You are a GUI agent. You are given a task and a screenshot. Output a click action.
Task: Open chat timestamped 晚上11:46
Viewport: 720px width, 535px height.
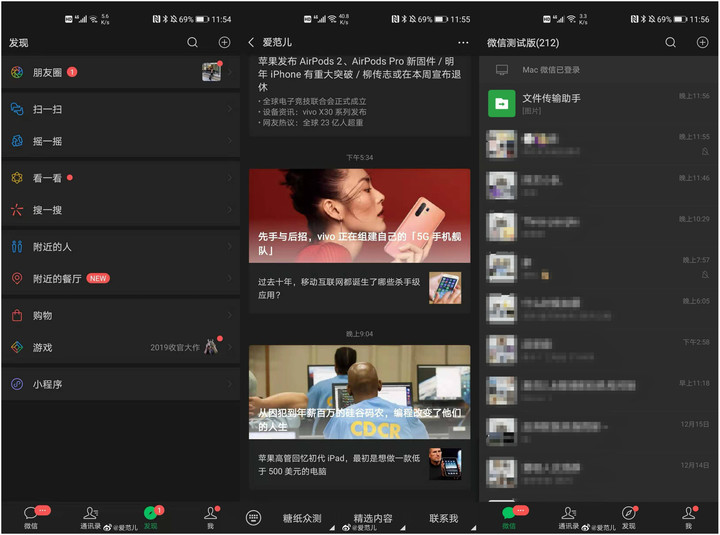click(599, 186)
